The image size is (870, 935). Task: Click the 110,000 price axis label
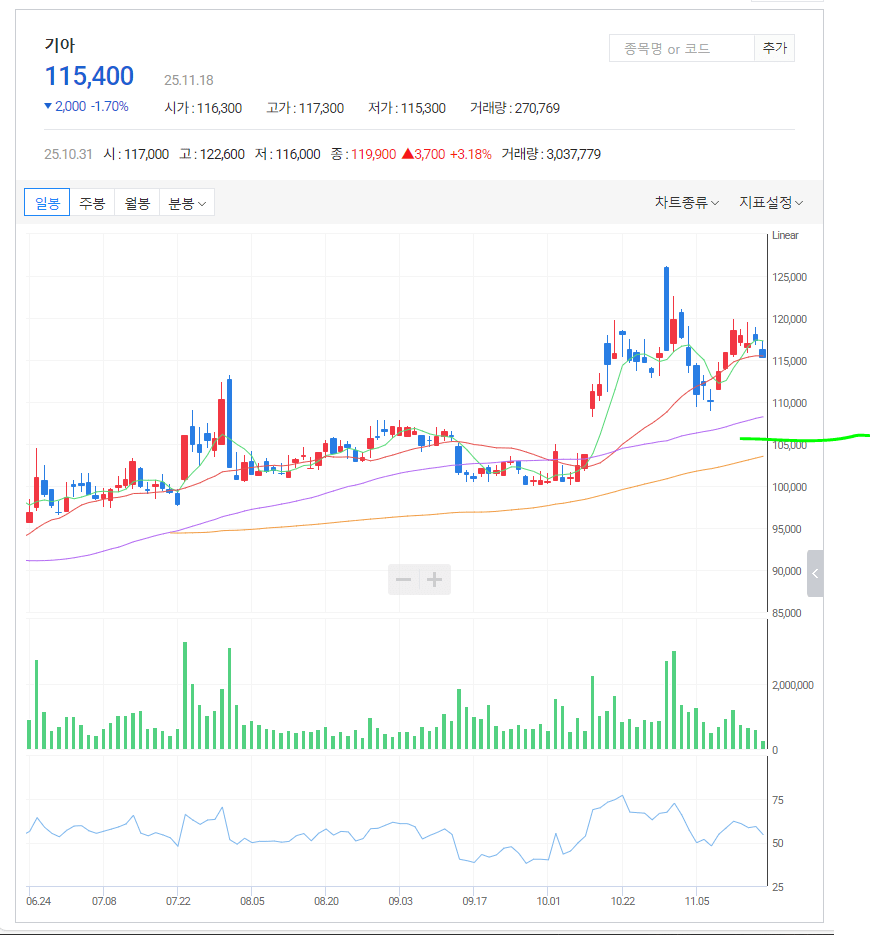[789, 403]
